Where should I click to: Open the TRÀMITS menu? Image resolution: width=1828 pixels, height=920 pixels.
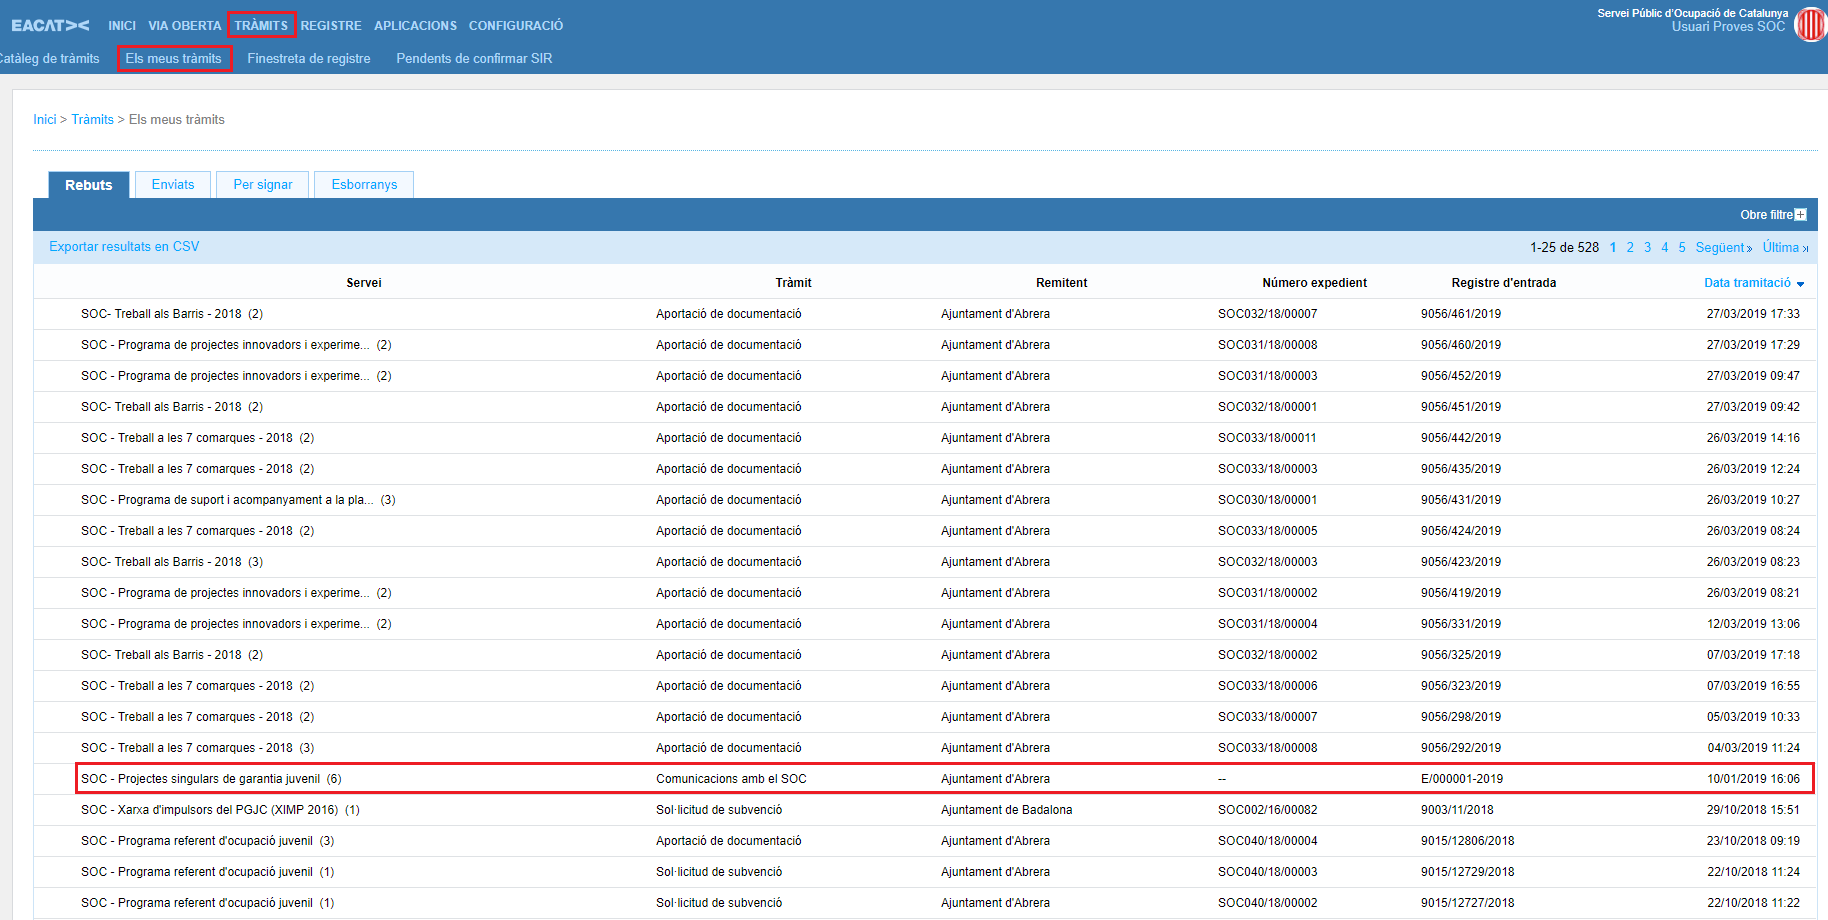tap(261, 25)
